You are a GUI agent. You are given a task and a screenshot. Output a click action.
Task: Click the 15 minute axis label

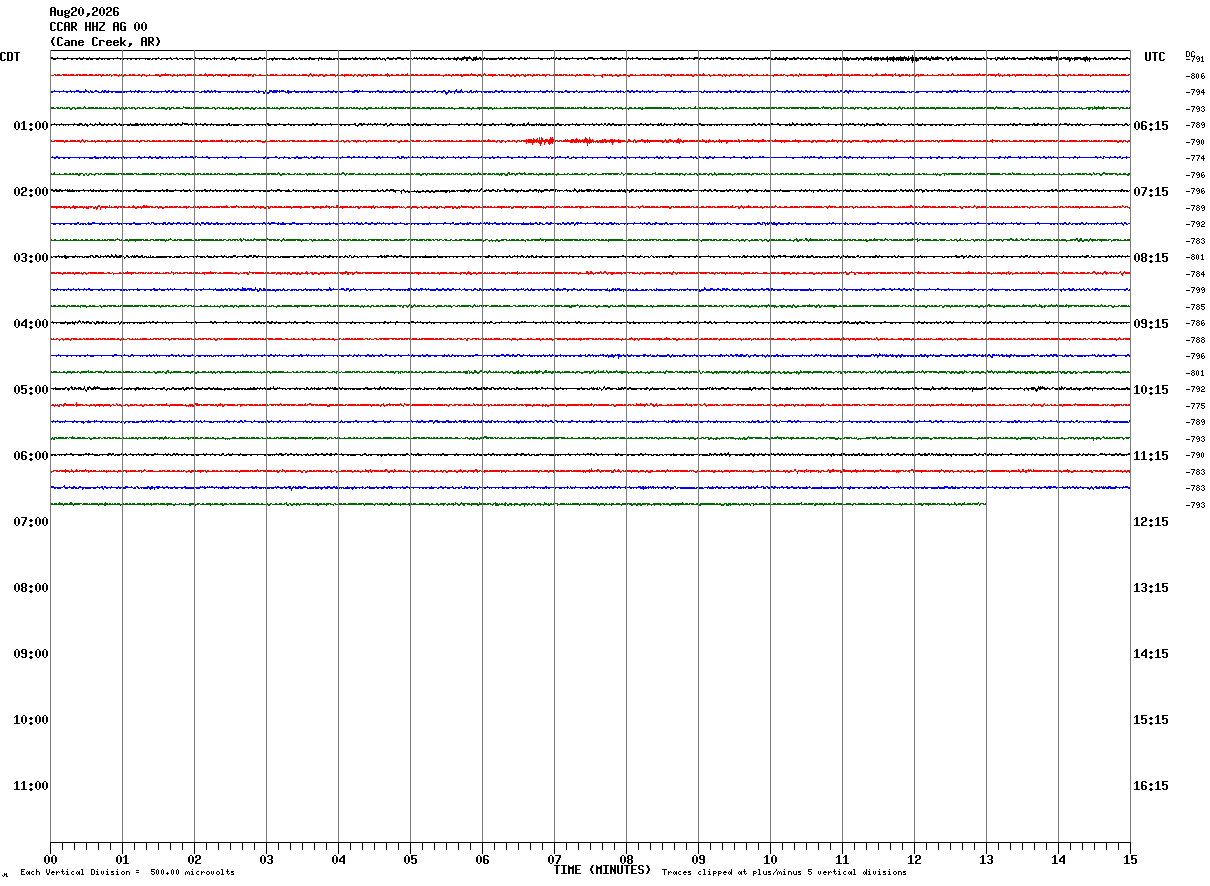(x=1130, y=860)
